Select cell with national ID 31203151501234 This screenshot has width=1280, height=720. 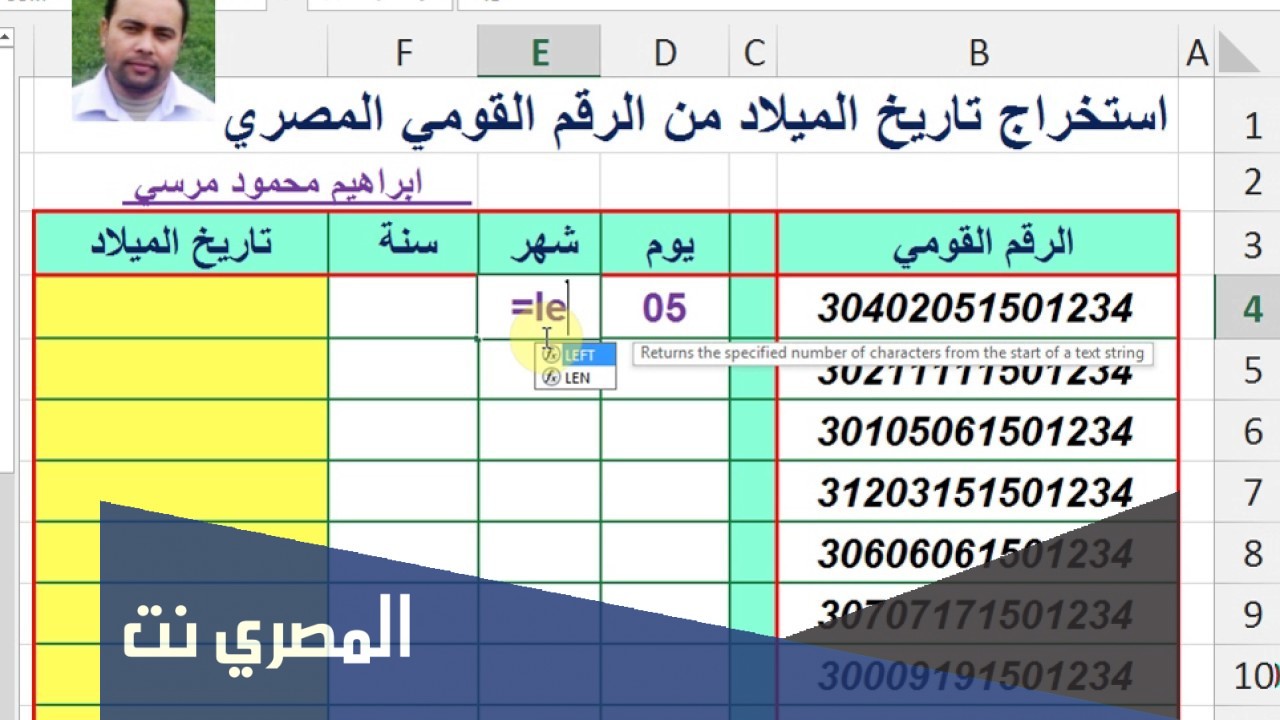click(x=976, y=493)
